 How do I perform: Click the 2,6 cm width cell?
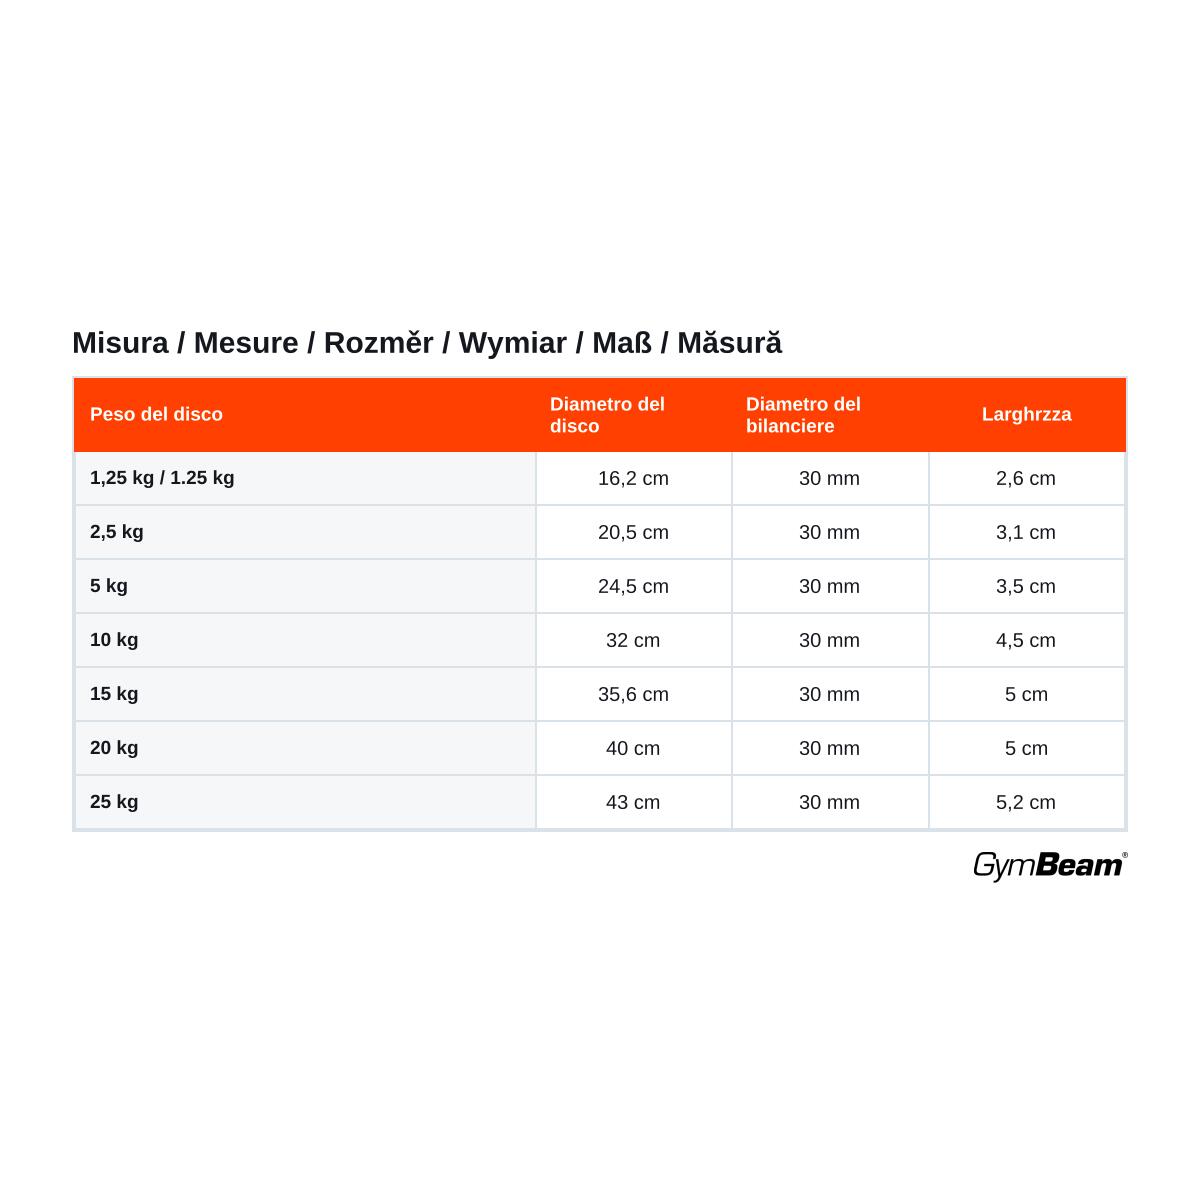(1026, 478)
